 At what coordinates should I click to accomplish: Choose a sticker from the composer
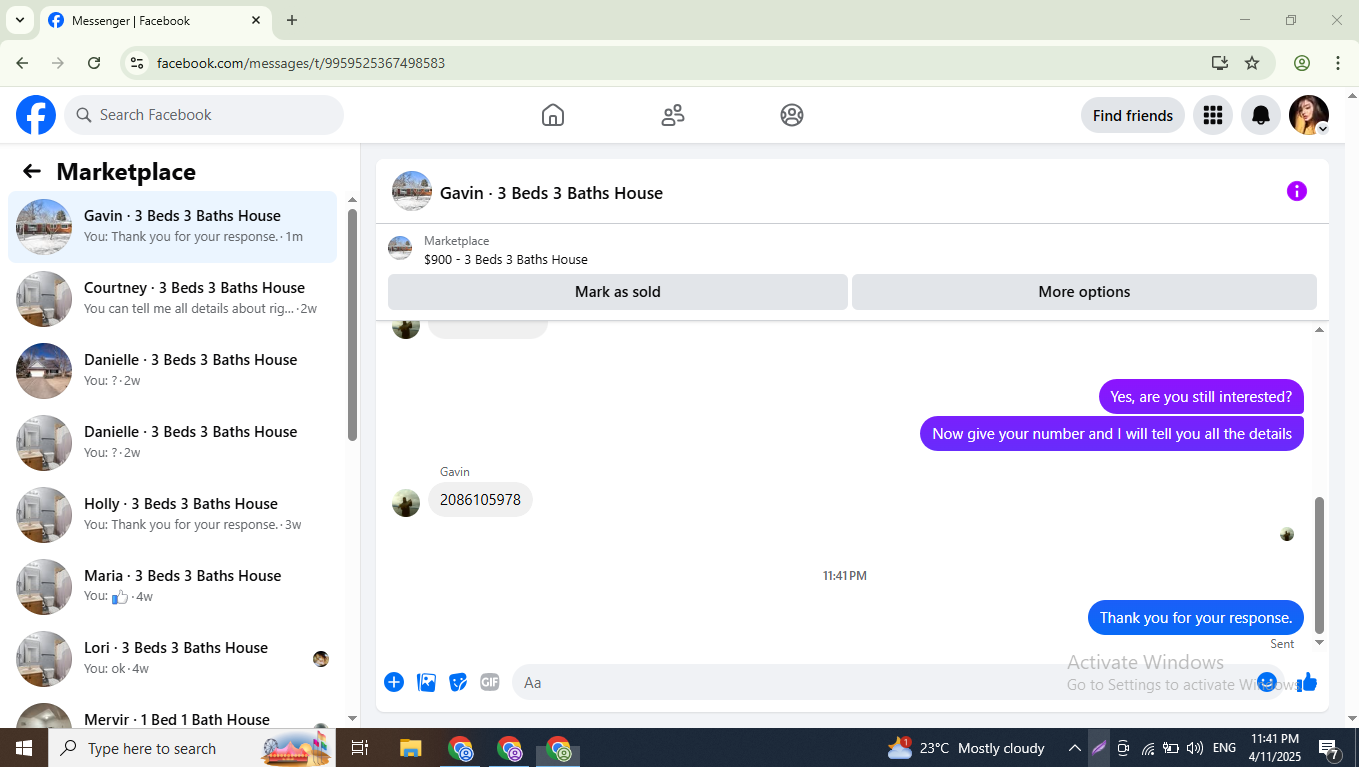458,682
